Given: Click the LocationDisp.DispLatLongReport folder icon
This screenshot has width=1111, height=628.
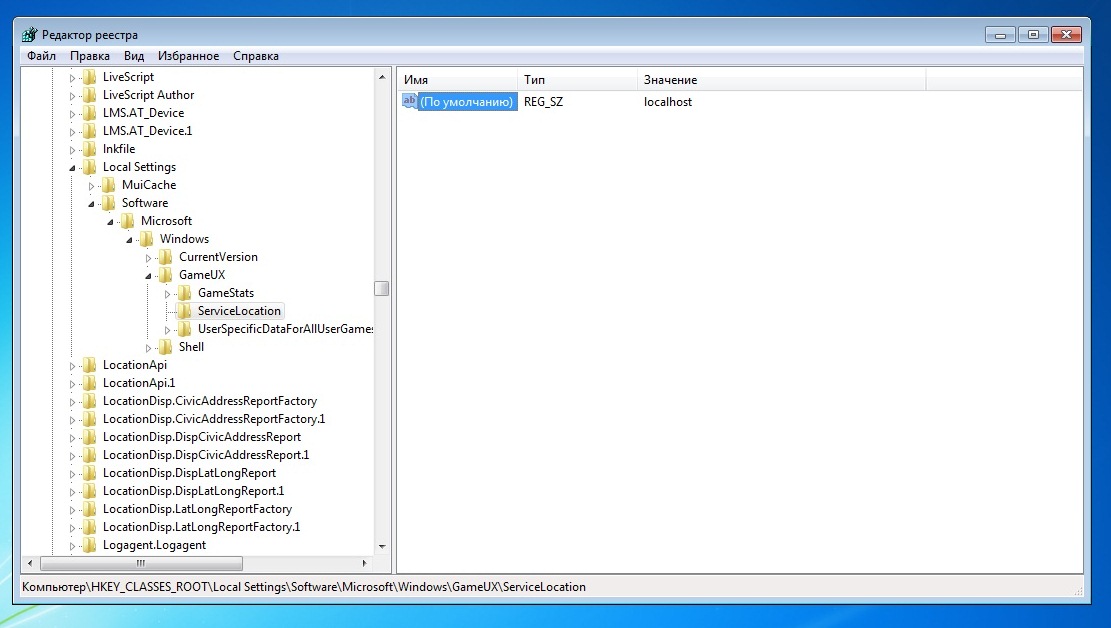Looking at the screenshot, I should (89, 473).
